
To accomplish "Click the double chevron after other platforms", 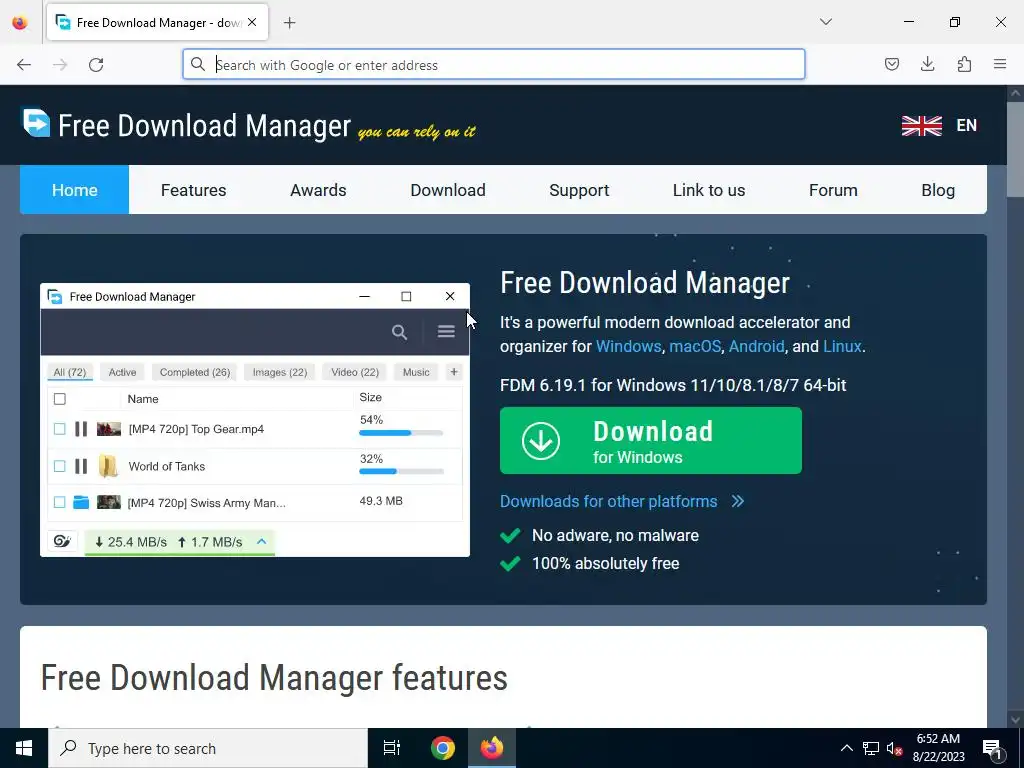I will pyautogui.click(x=738, y=502).
